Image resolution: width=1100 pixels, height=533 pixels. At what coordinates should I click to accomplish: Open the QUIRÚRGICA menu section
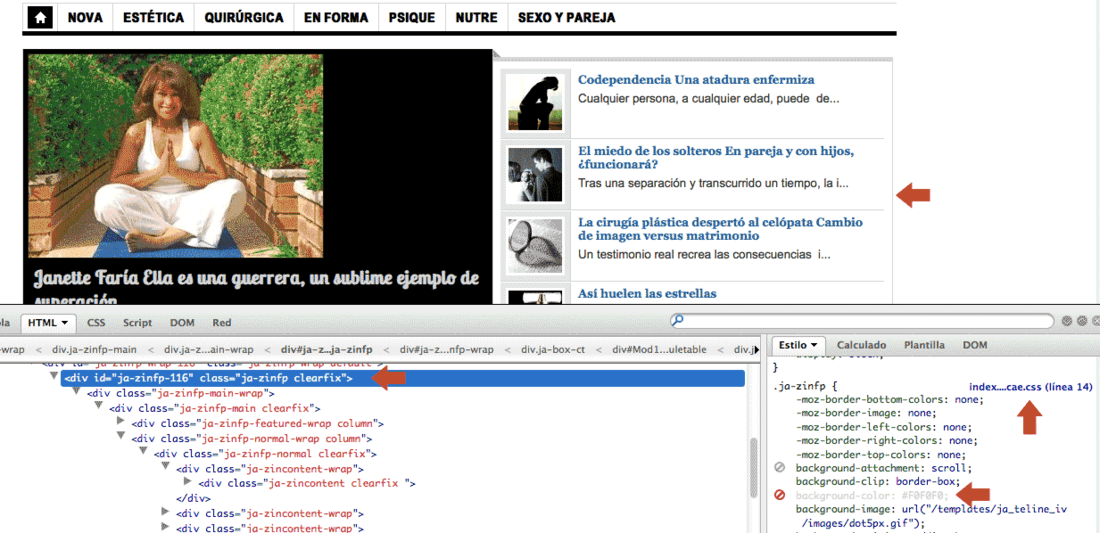coord(244,18)
